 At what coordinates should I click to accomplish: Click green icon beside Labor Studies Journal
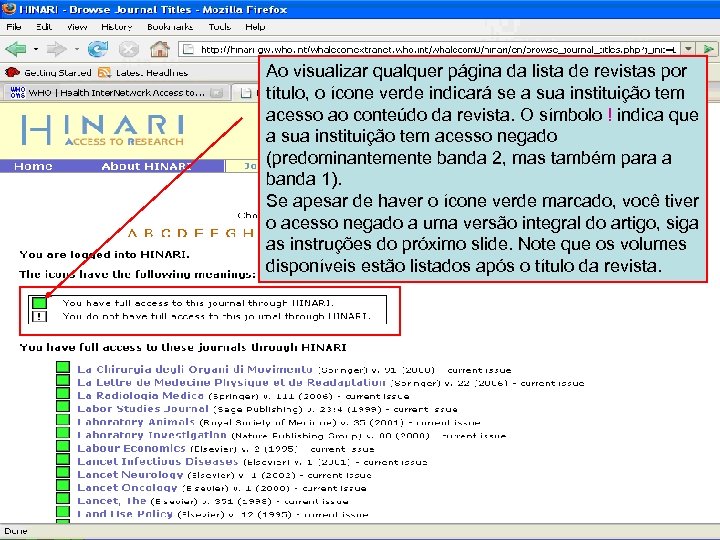click(x=63, y=406)
